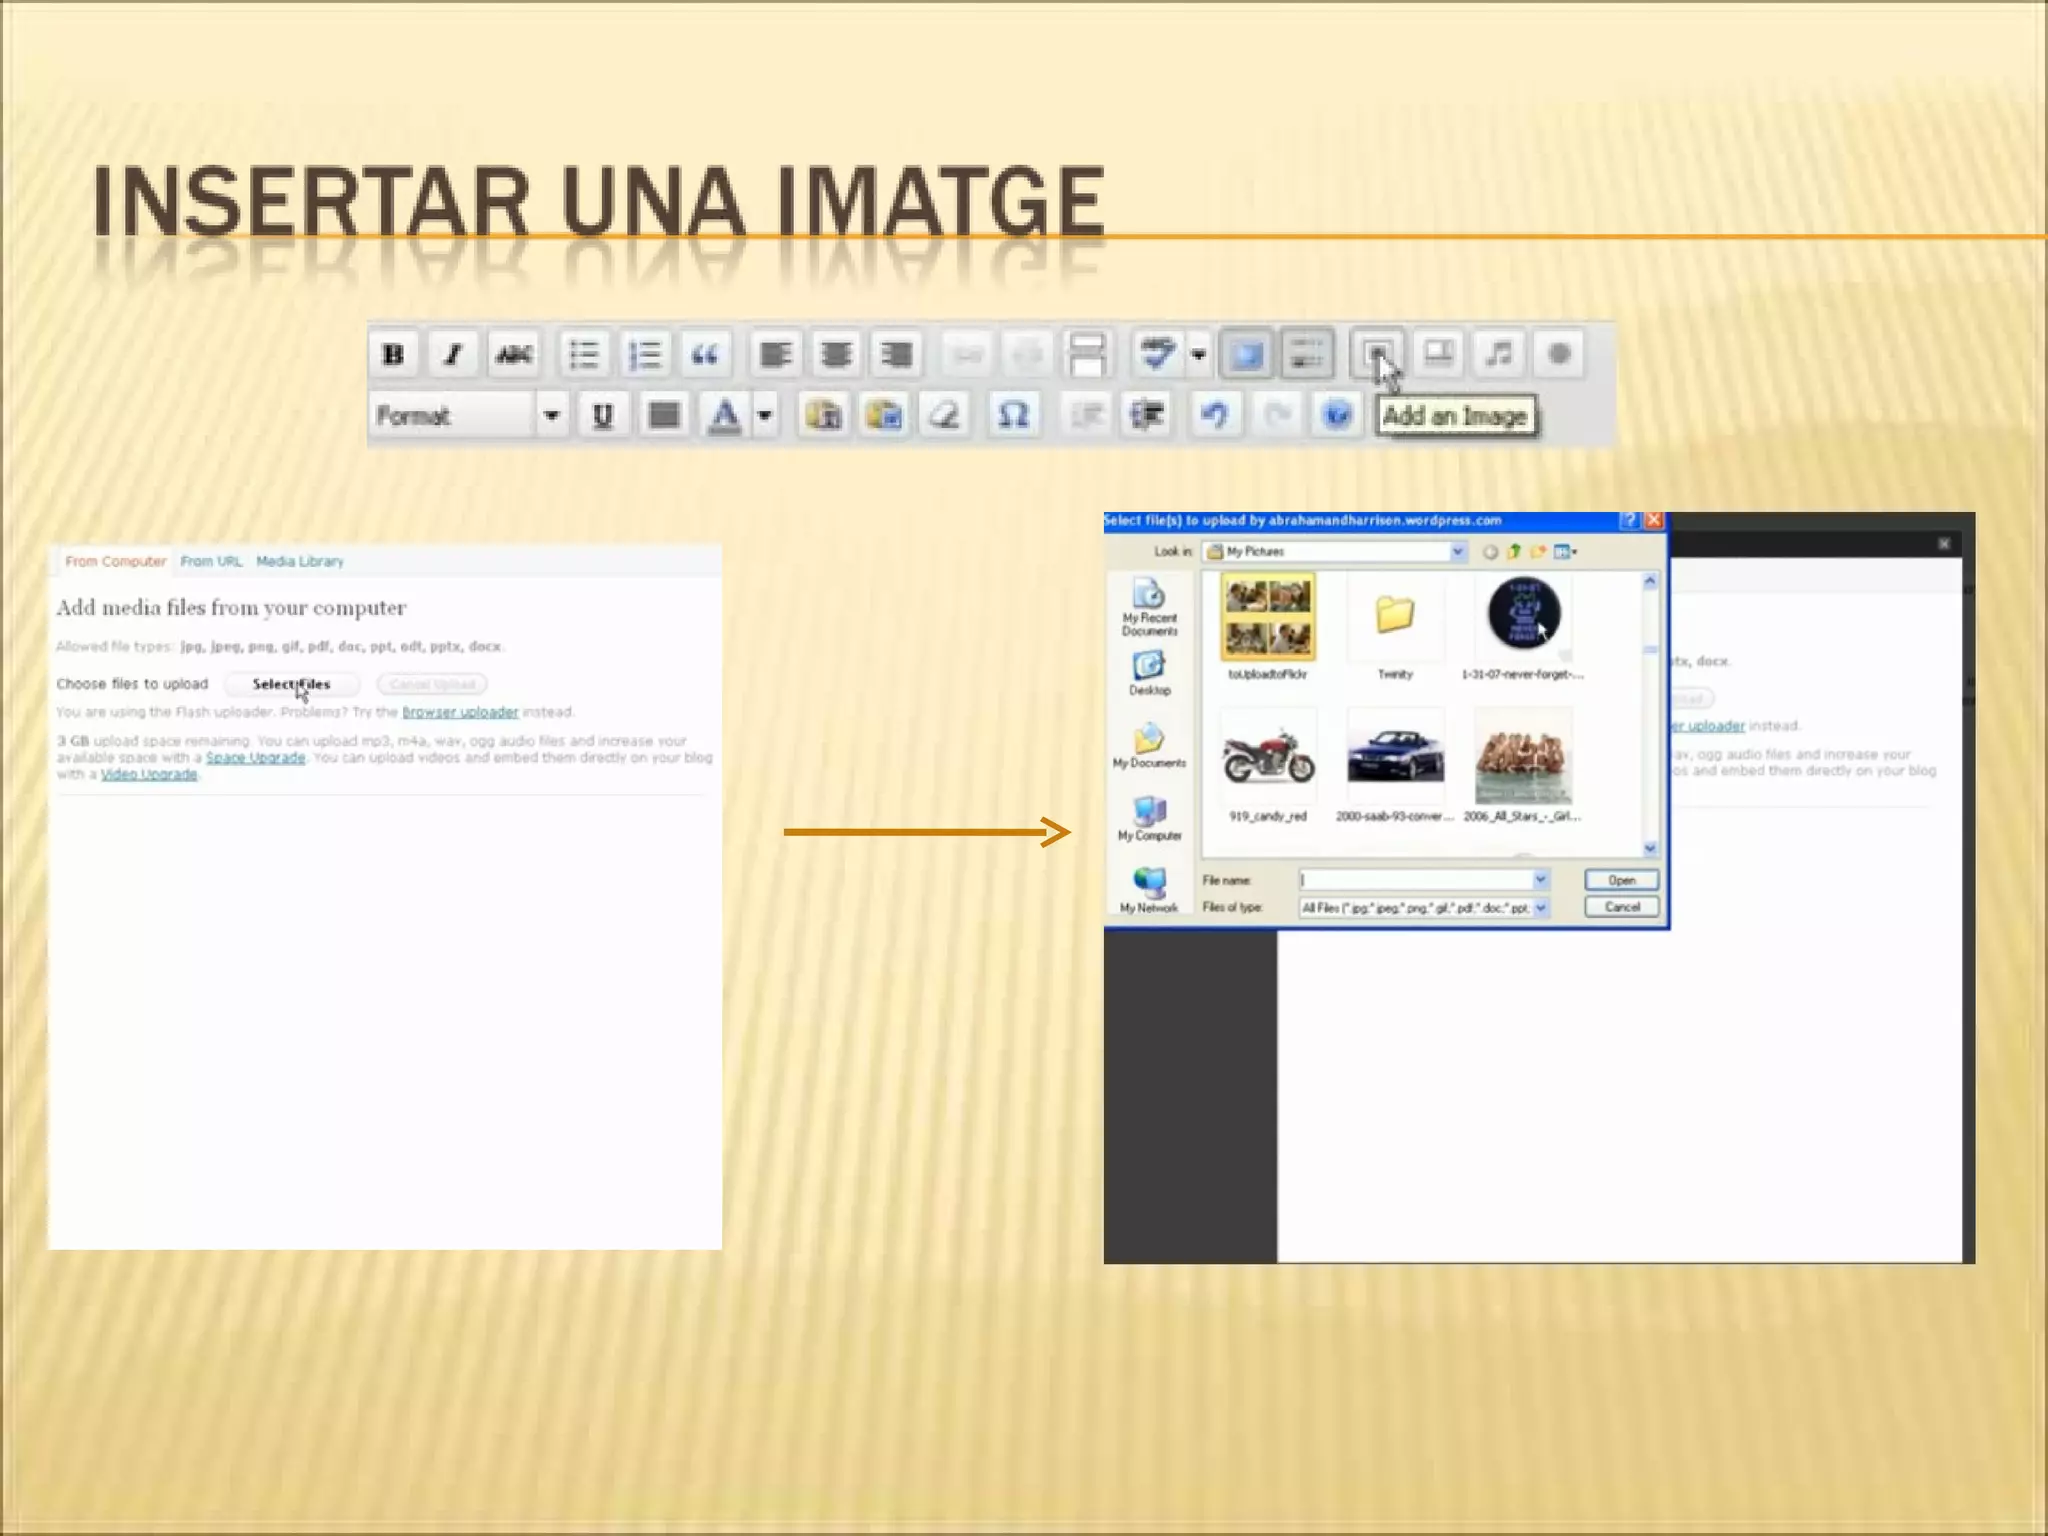This screenshot has height=1536, width=2048.
Task: Click the Open button
Action: [x=1621, y=880]
